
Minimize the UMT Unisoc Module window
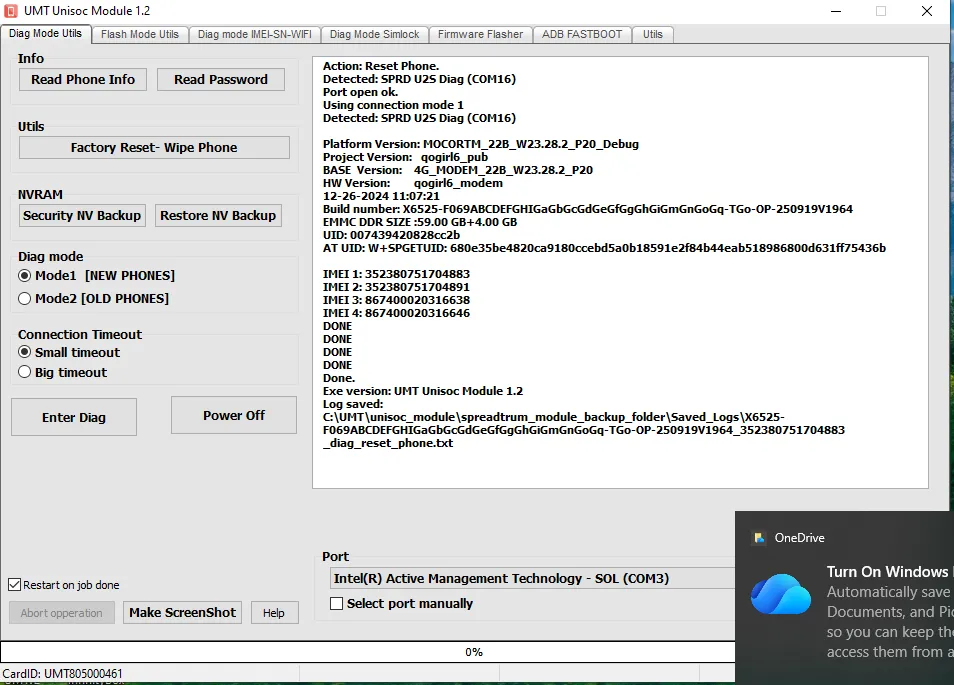click(x=834, y=10)
